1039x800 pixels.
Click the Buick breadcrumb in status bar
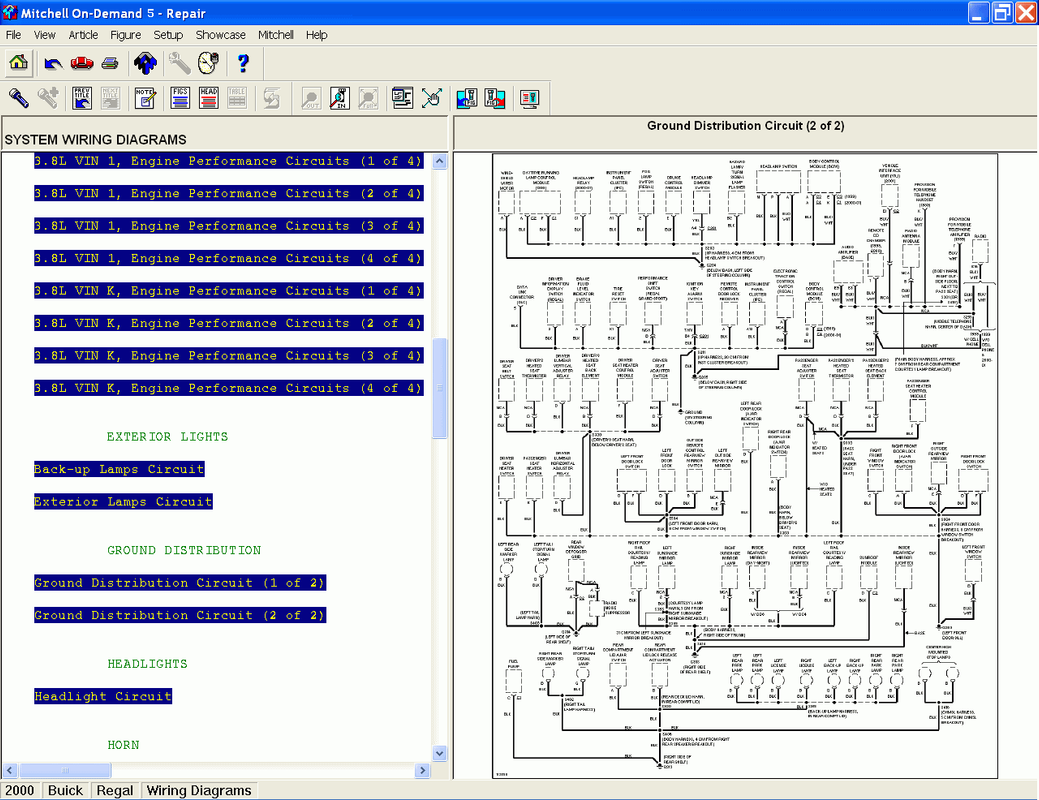pos(66,790)
